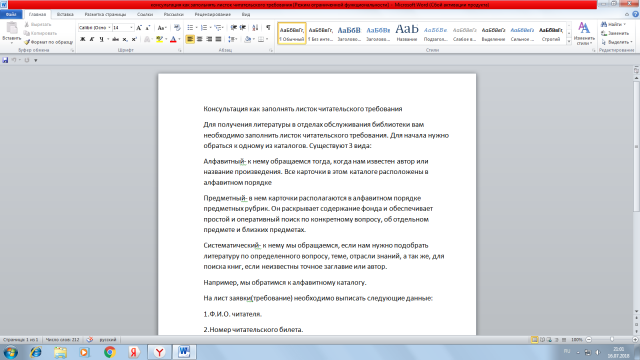Toggle justify alignment
640x360 pixels.
click(218, 39)
